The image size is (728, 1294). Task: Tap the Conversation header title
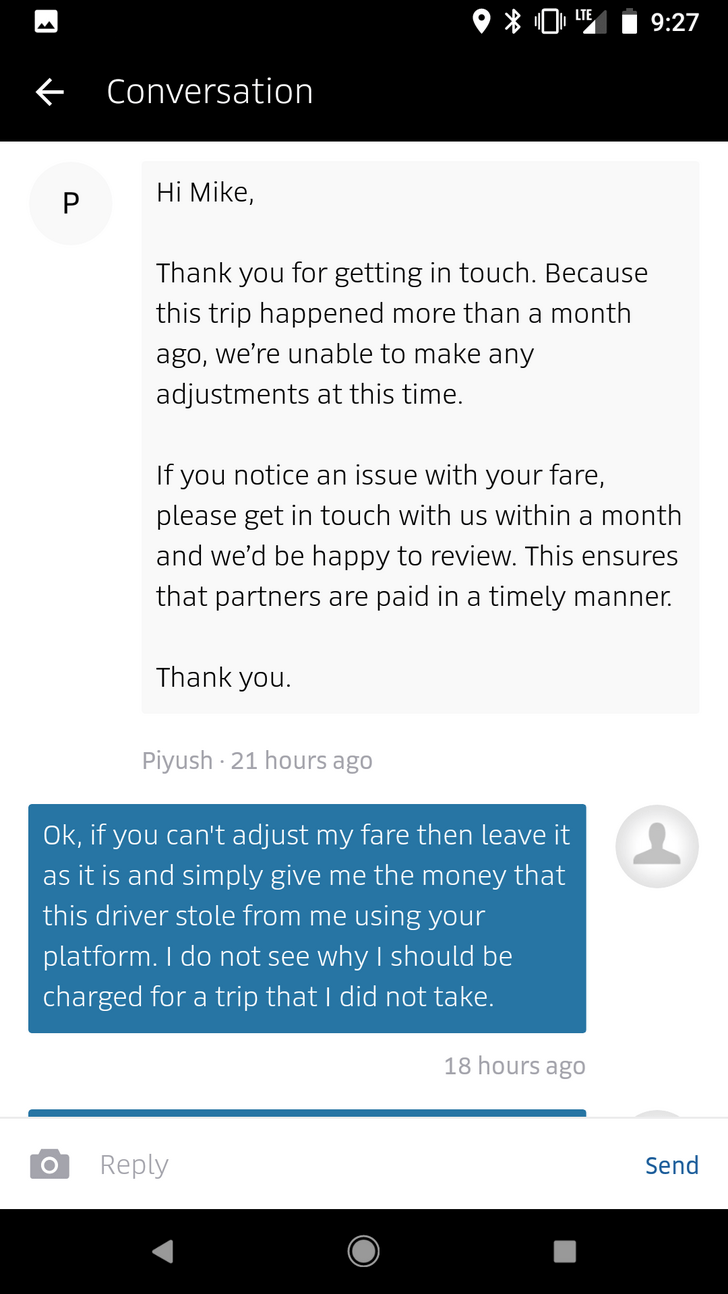click(210, 92)
